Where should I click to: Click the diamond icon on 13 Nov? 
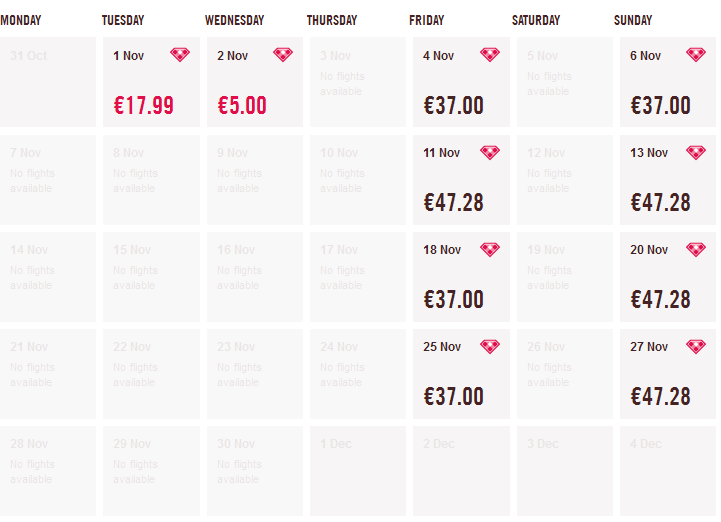[x=696, y=152]
